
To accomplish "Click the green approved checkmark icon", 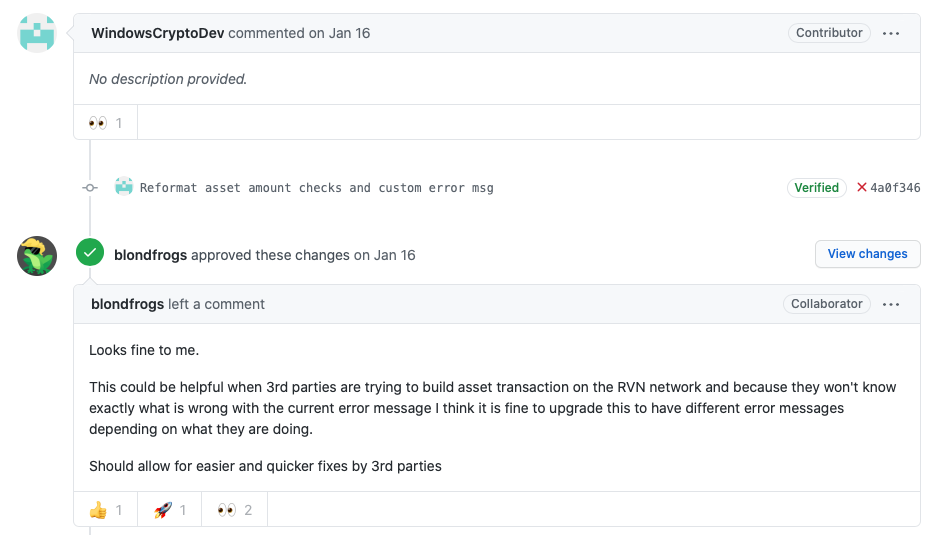I will tap(90, 254).
